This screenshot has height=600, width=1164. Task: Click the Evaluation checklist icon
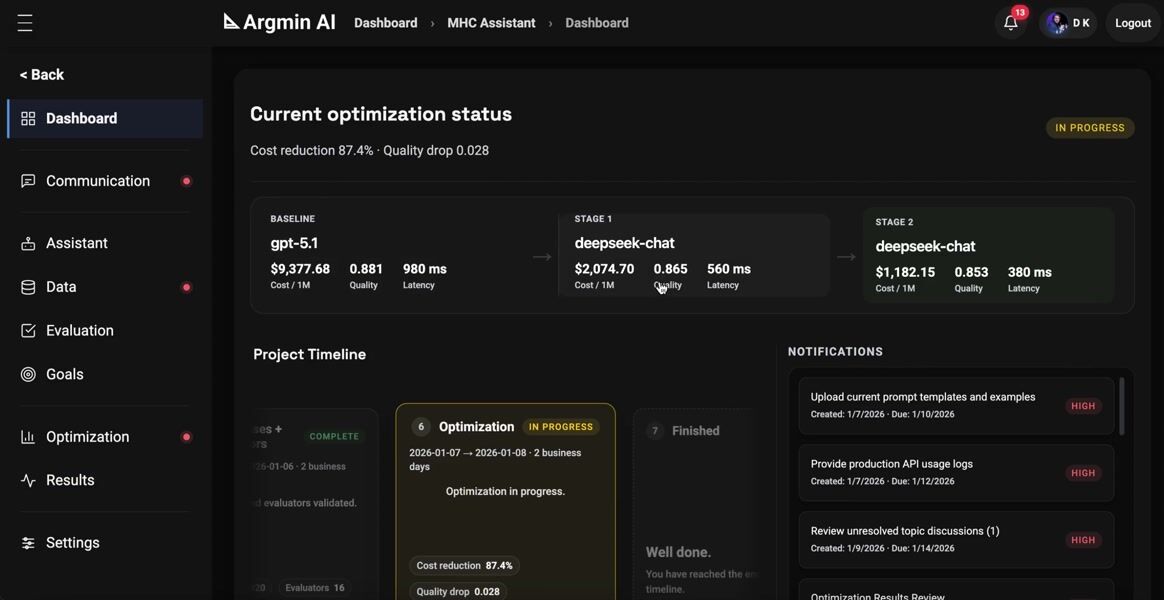[28, 331]
